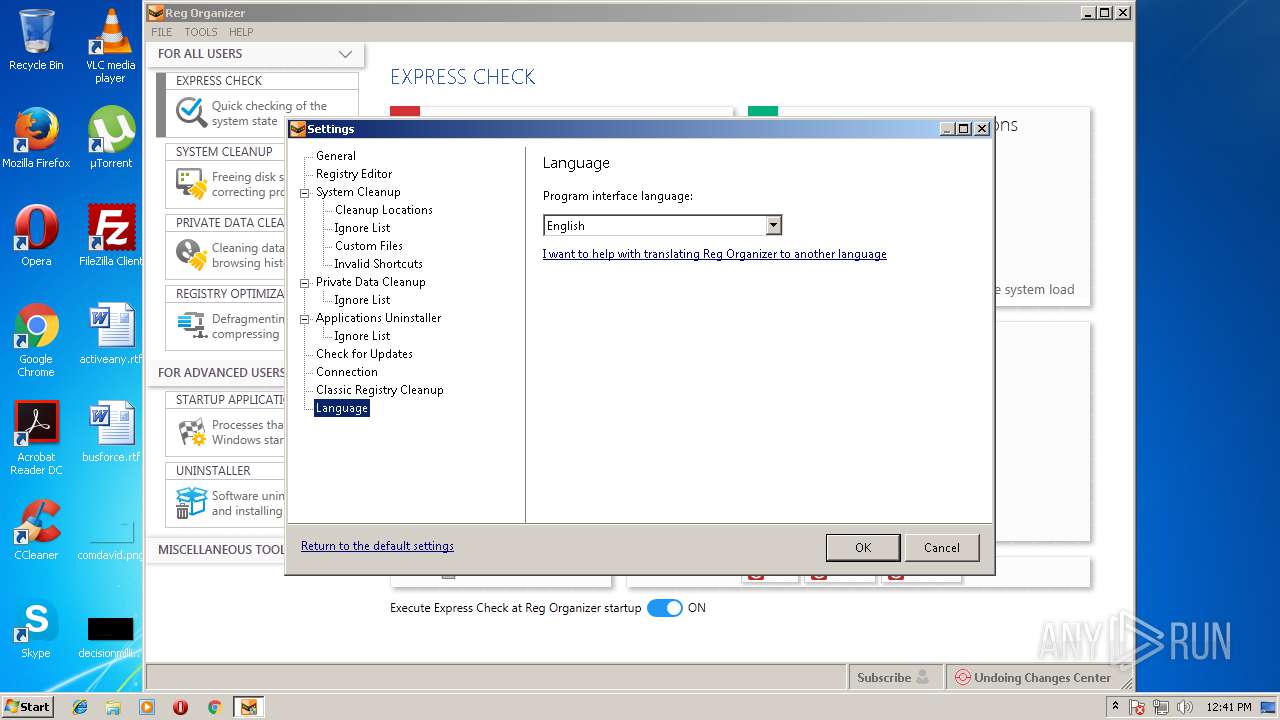This screenshot has width=1280, height=720.
Task: Open Startup Applications flag icon
Action: [191, 432]
